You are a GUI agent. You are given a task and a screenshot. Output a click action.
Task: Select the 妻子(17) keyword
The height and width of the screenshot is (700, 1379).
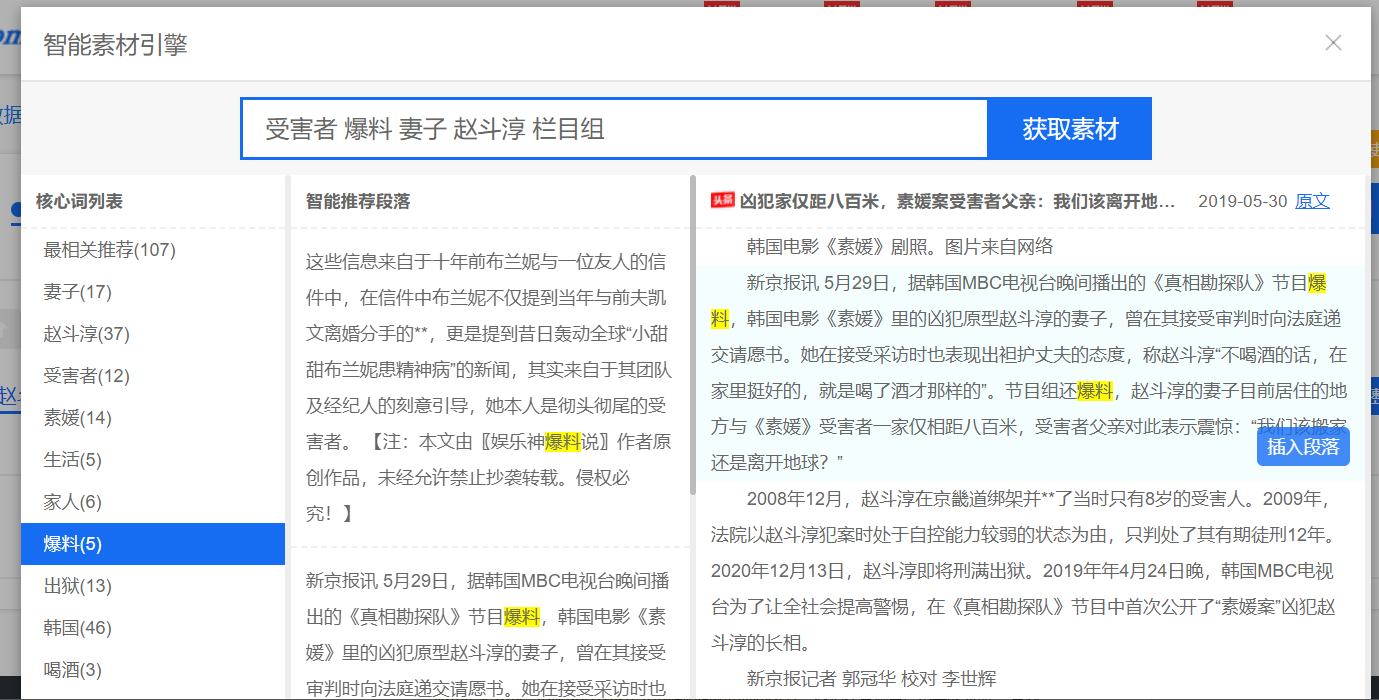[x=153, y=292]
